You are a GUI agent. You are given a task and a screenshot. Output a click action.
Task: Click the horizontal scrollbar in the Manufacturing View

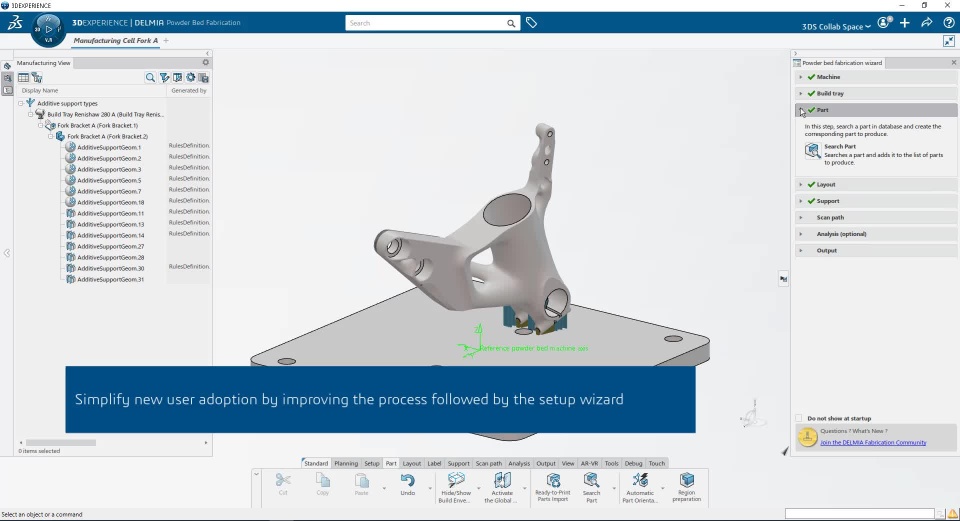click(61, 443)
